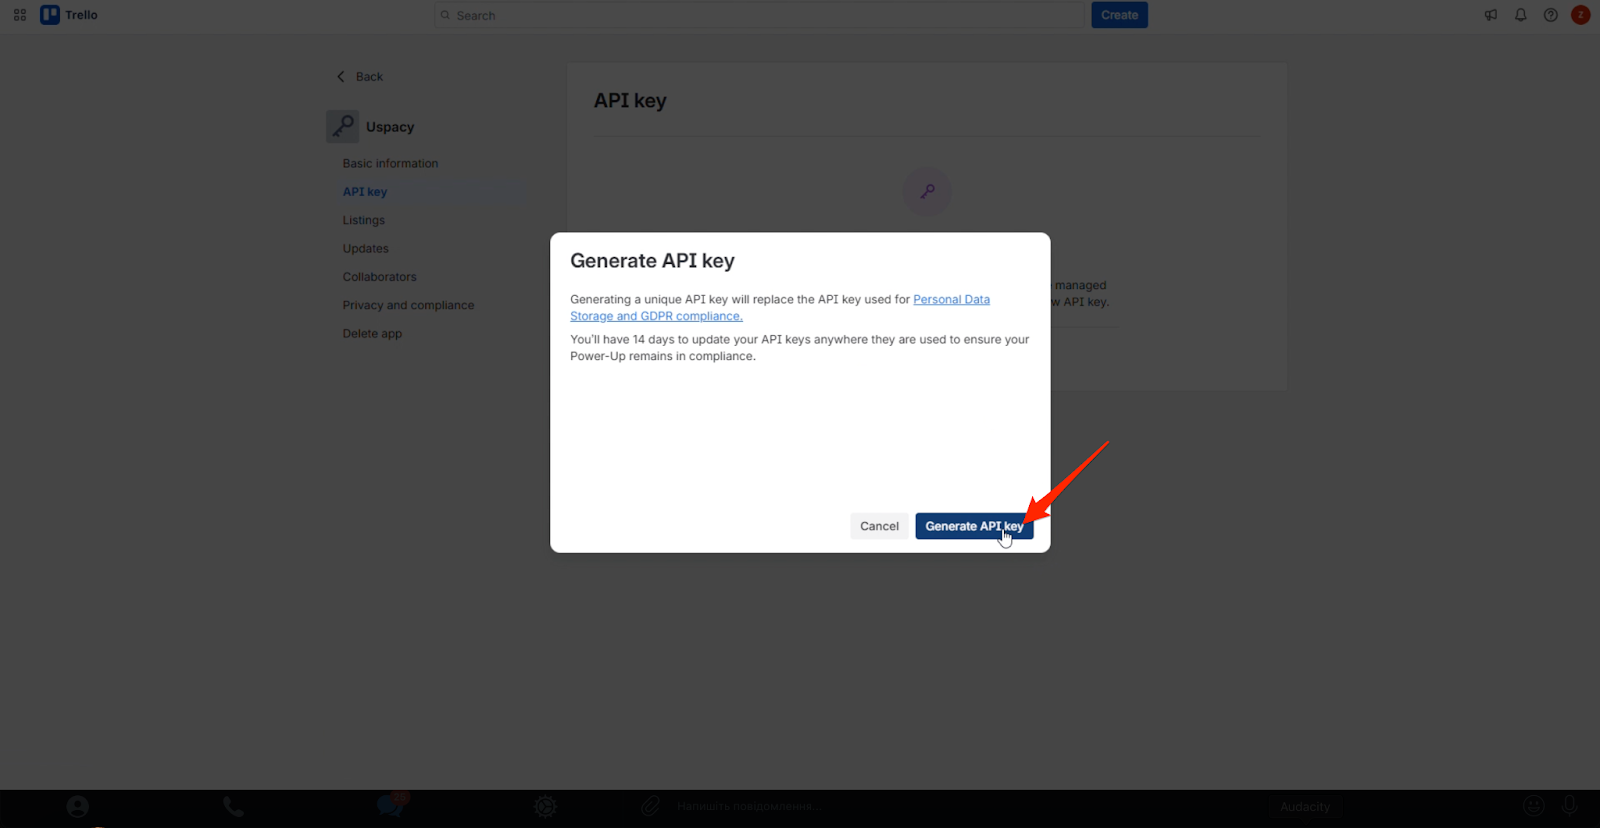Image resolution: width=1600 pixels, height=828 pixels.
Task: Open the notifications bell
Action: [1520, 15]
